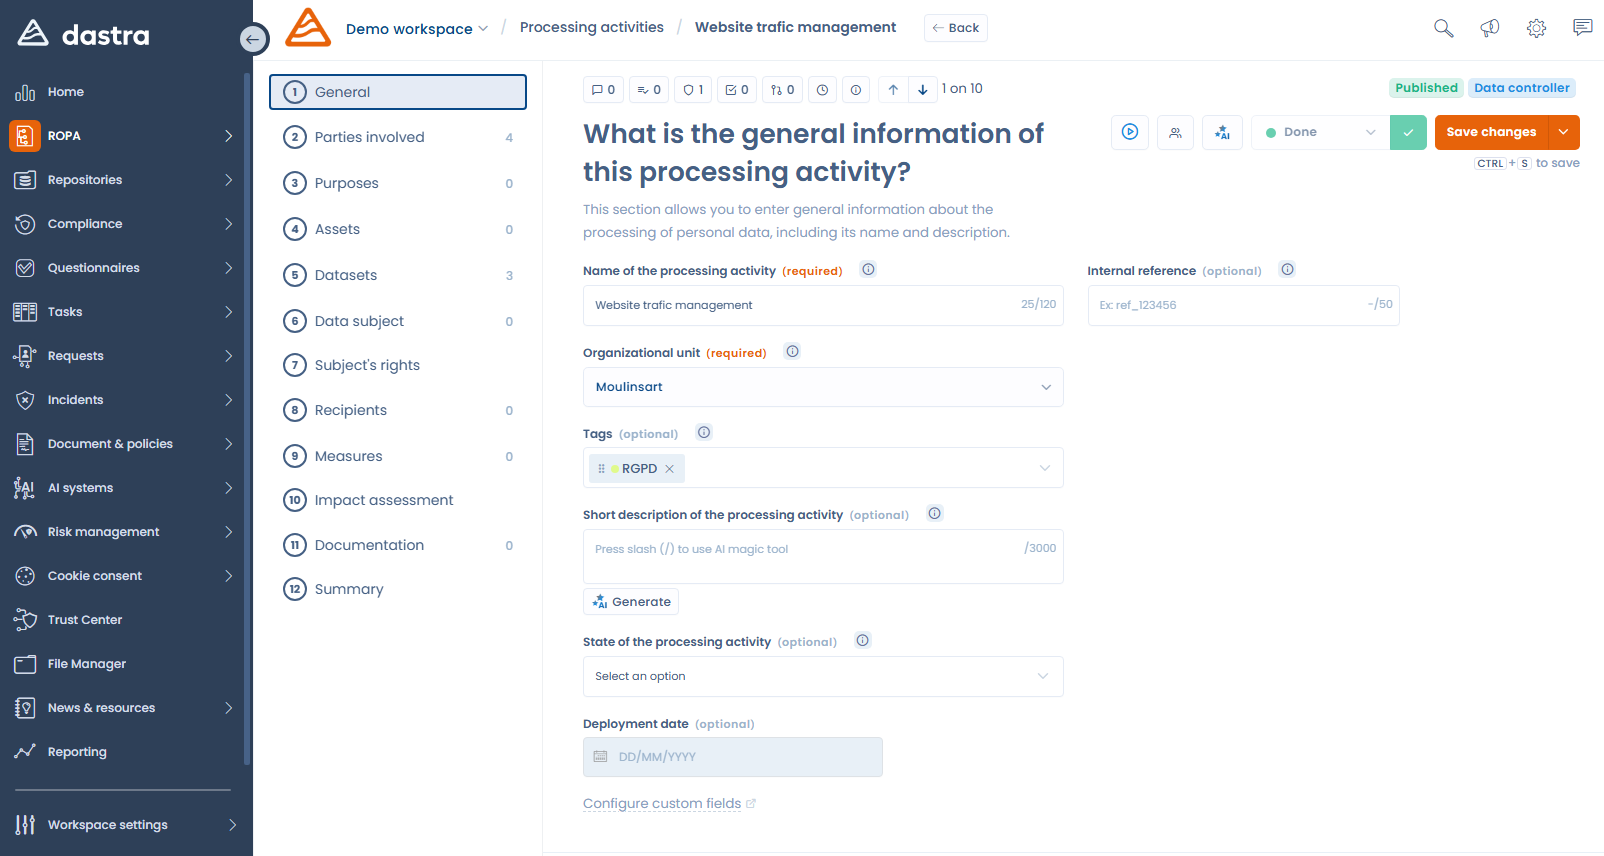The width and height of the screenshot is (1604, 856).
Task: Click info icon next to Organizational unit
Action: [x=792, y=351]
